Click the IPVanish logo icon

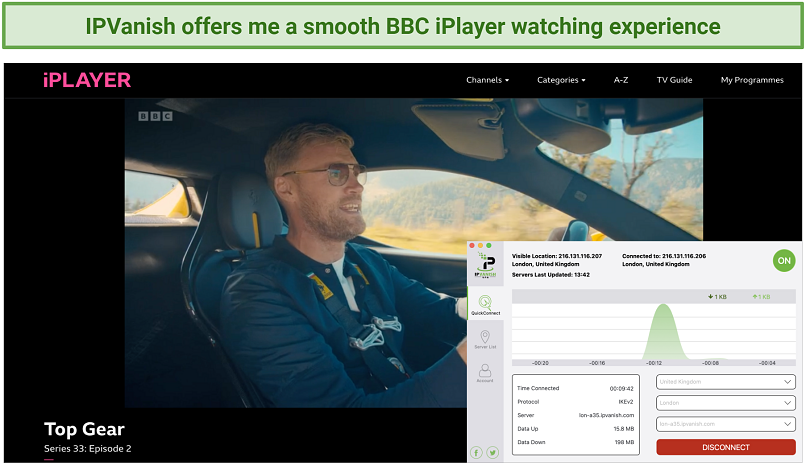pyautogui.click(x=485, y=265)
